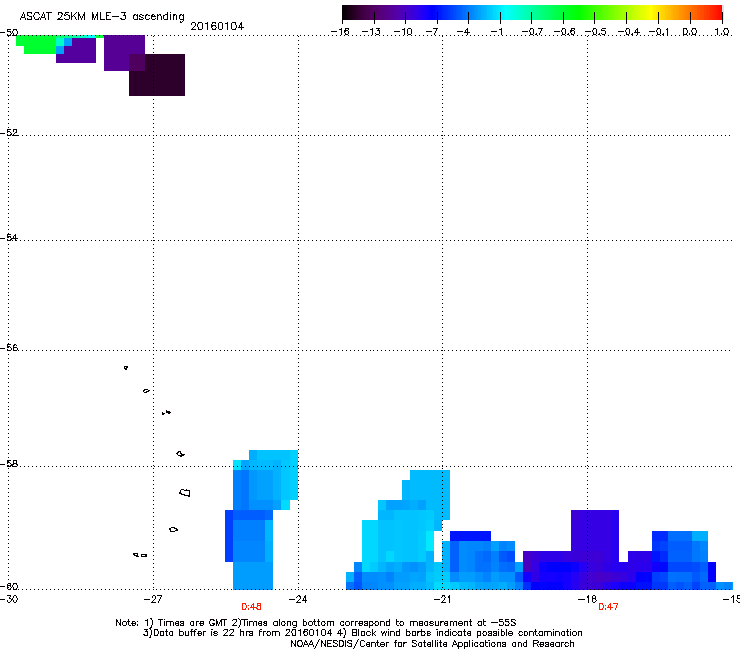Click the colorbar label '-1'

(497, 32)
